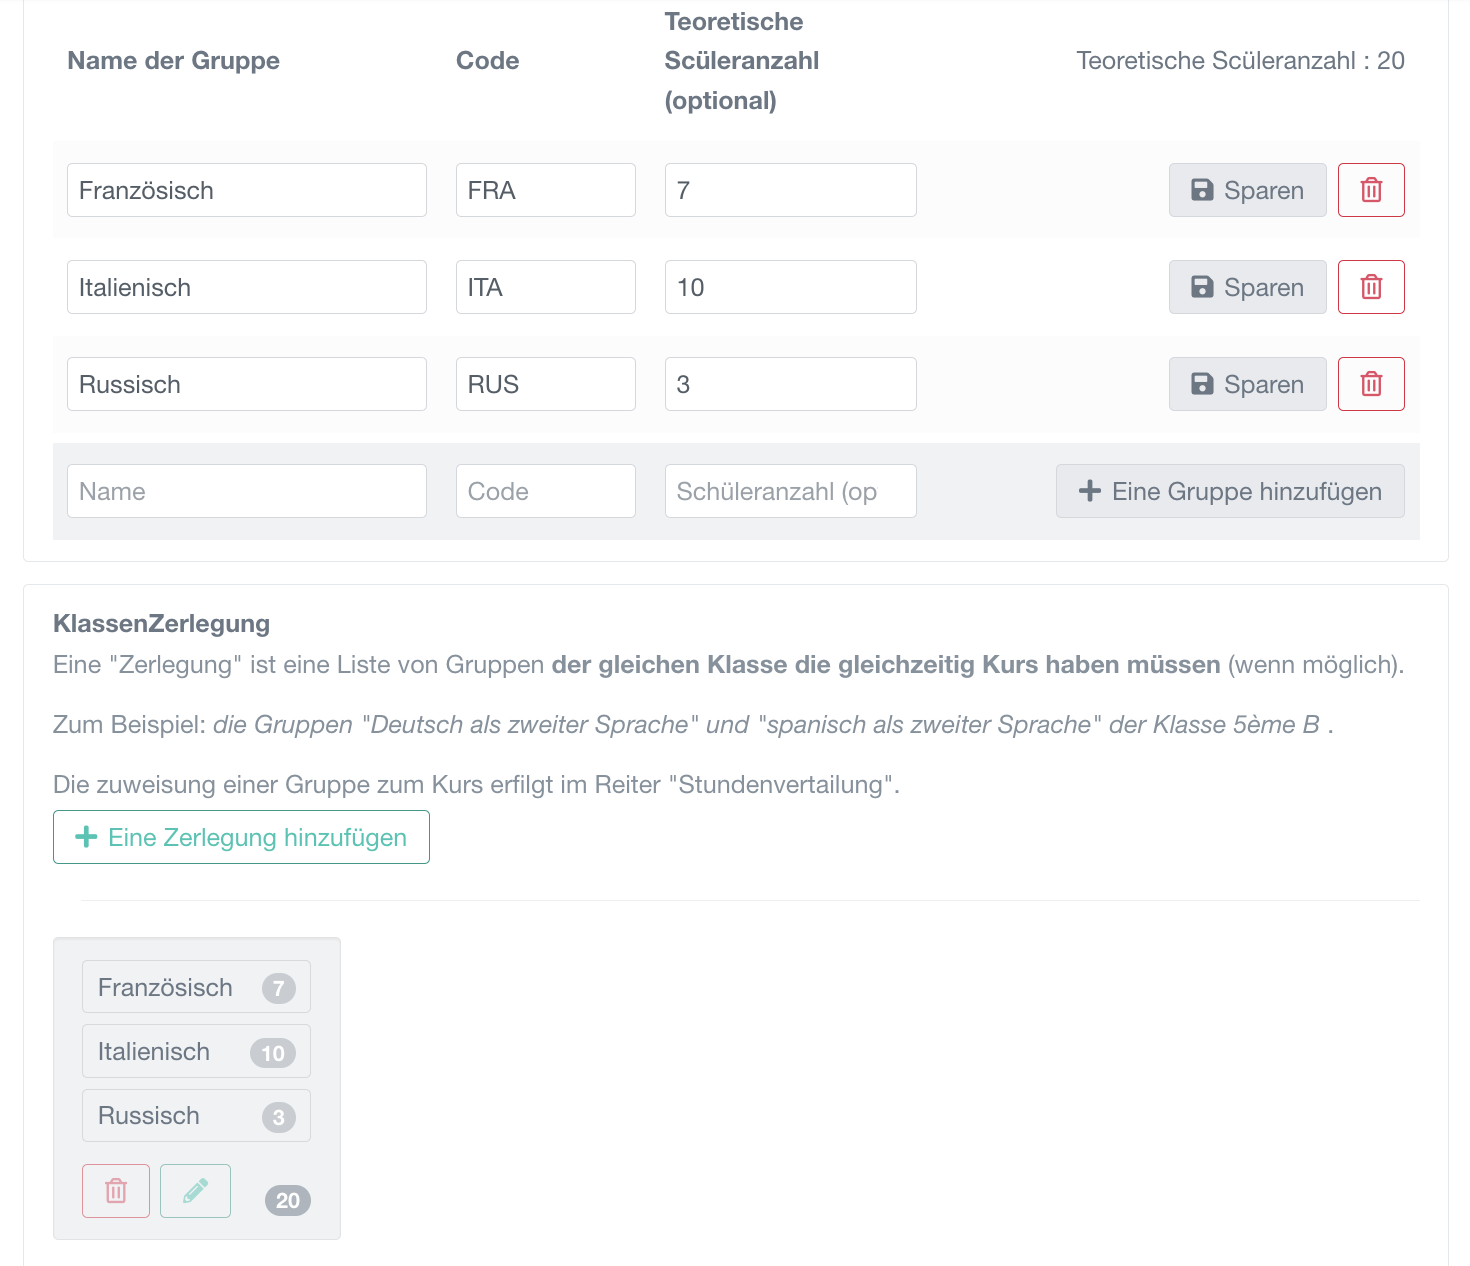Focus the empty Schüleranzahl input

coord(790,491)
